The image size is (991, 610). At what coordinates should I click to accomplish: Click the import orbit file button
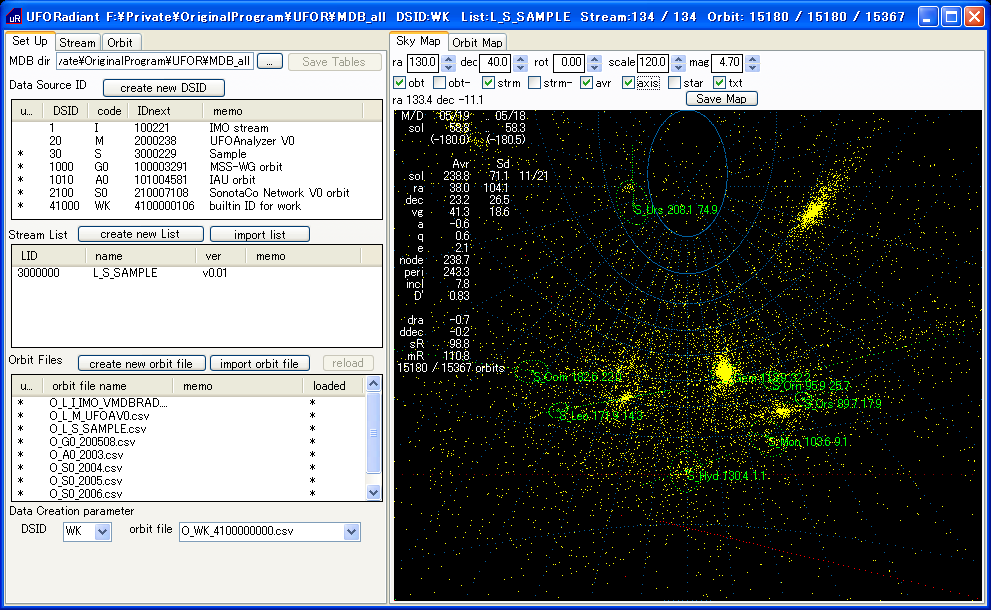tap(260, 363)
